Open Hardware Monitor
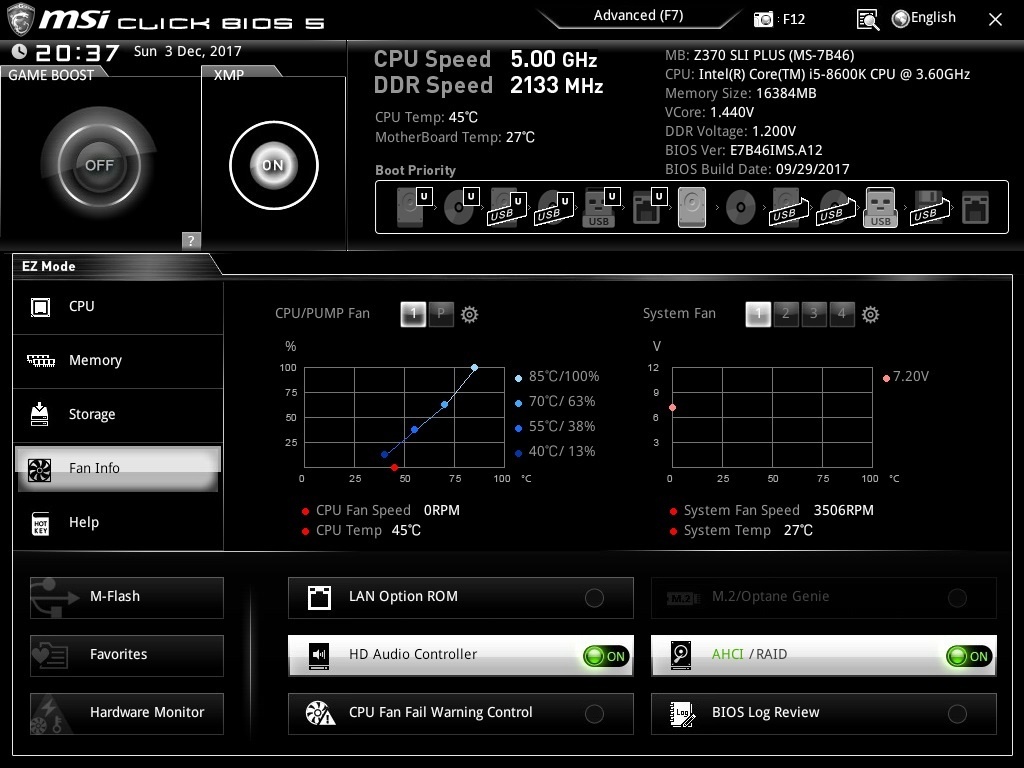 [x=127, y=713]
